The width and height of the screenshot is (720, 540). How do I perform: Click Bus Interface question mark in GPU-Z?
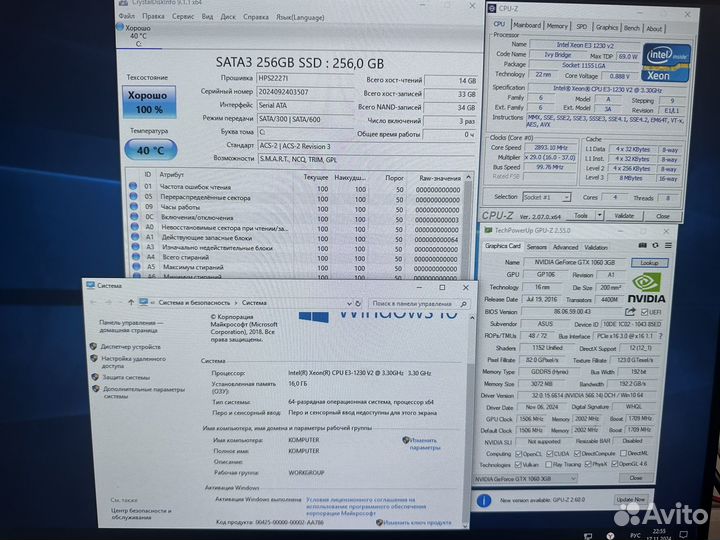[661, 336]
